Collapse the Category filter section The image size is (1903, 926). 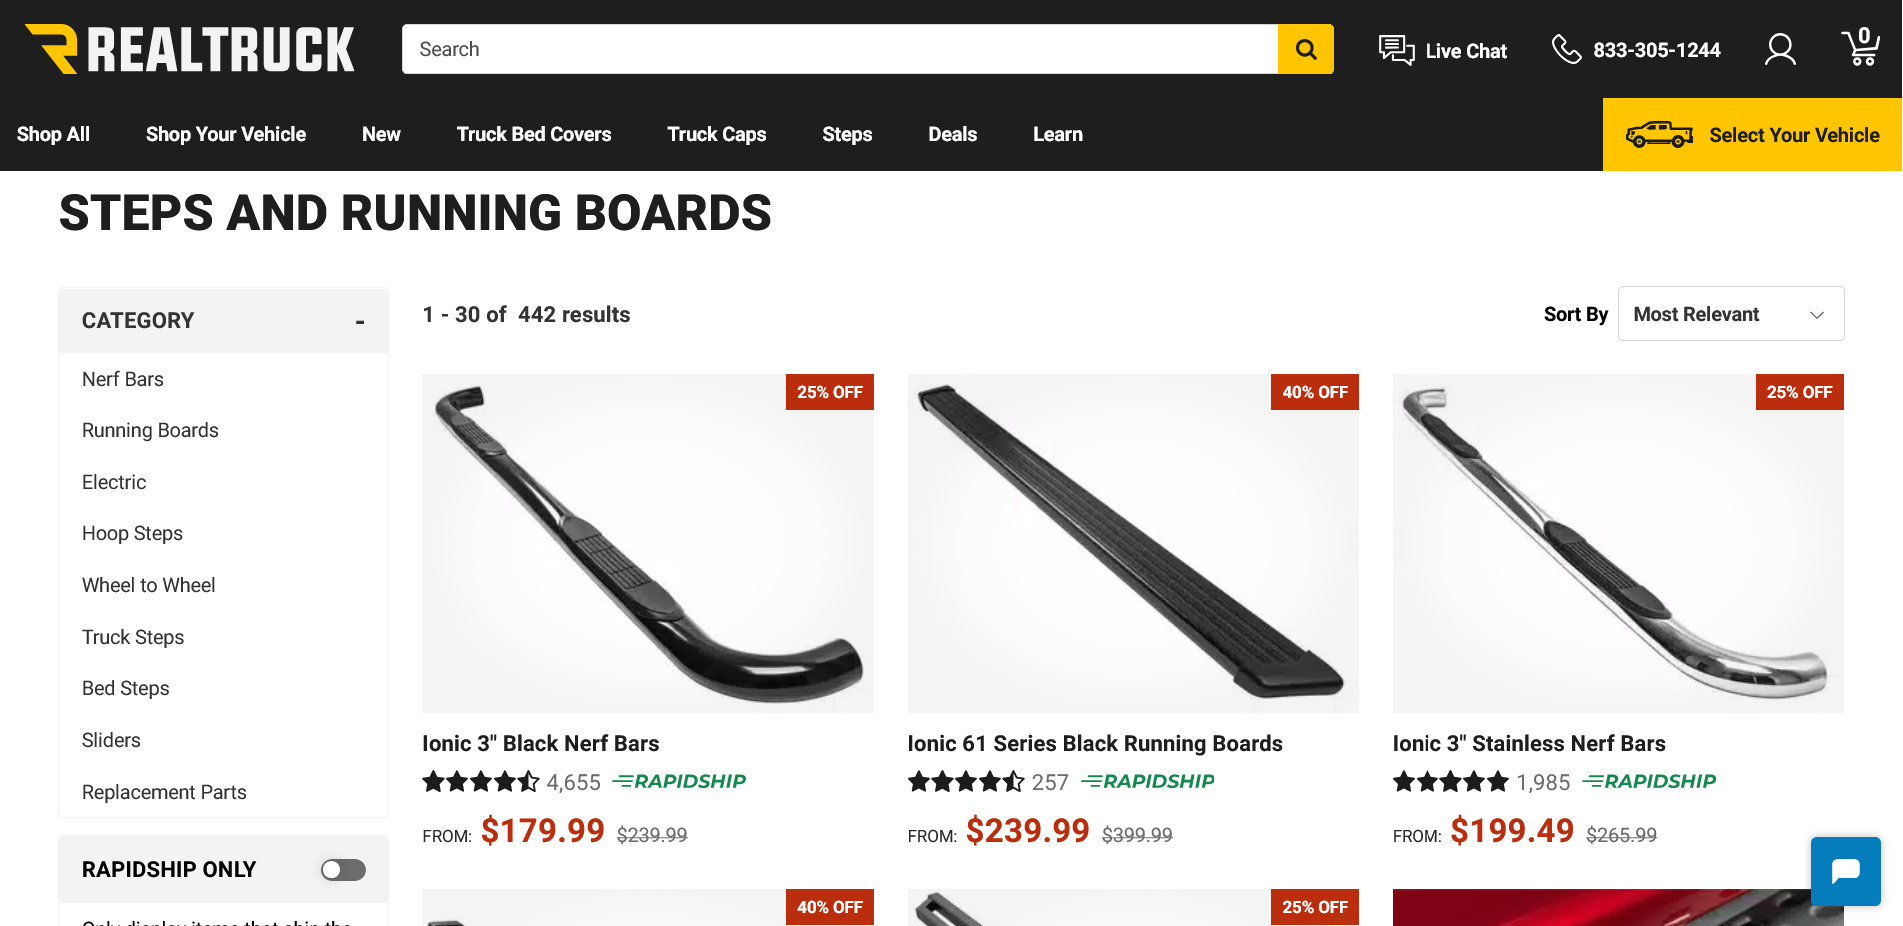coord(360,321)
